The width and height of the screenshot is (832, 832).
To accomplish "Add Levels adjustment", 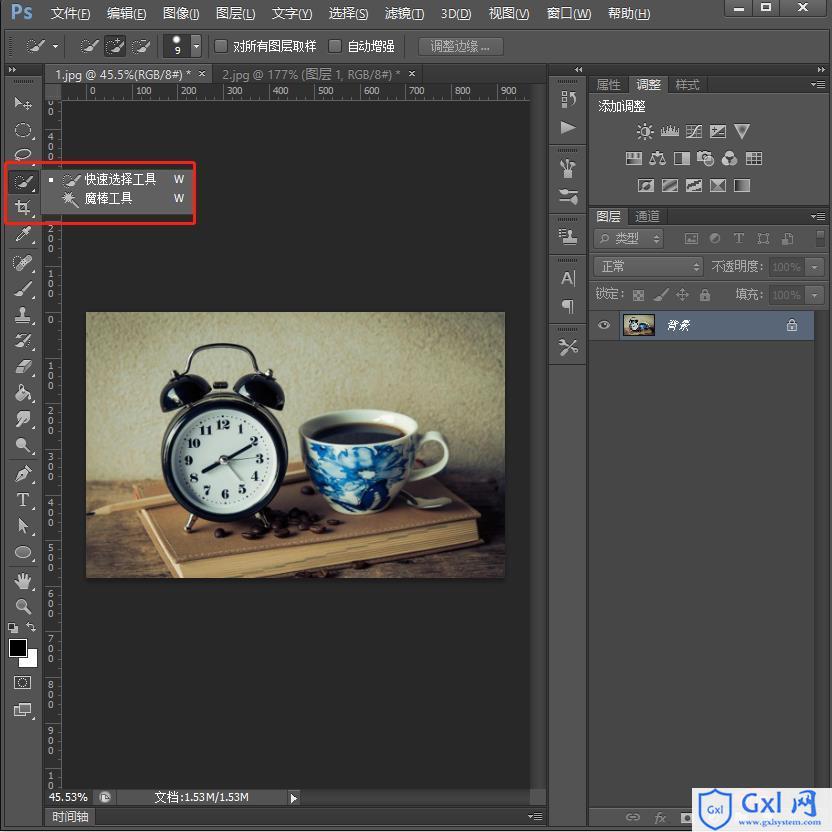I will (x=670, y=131).
